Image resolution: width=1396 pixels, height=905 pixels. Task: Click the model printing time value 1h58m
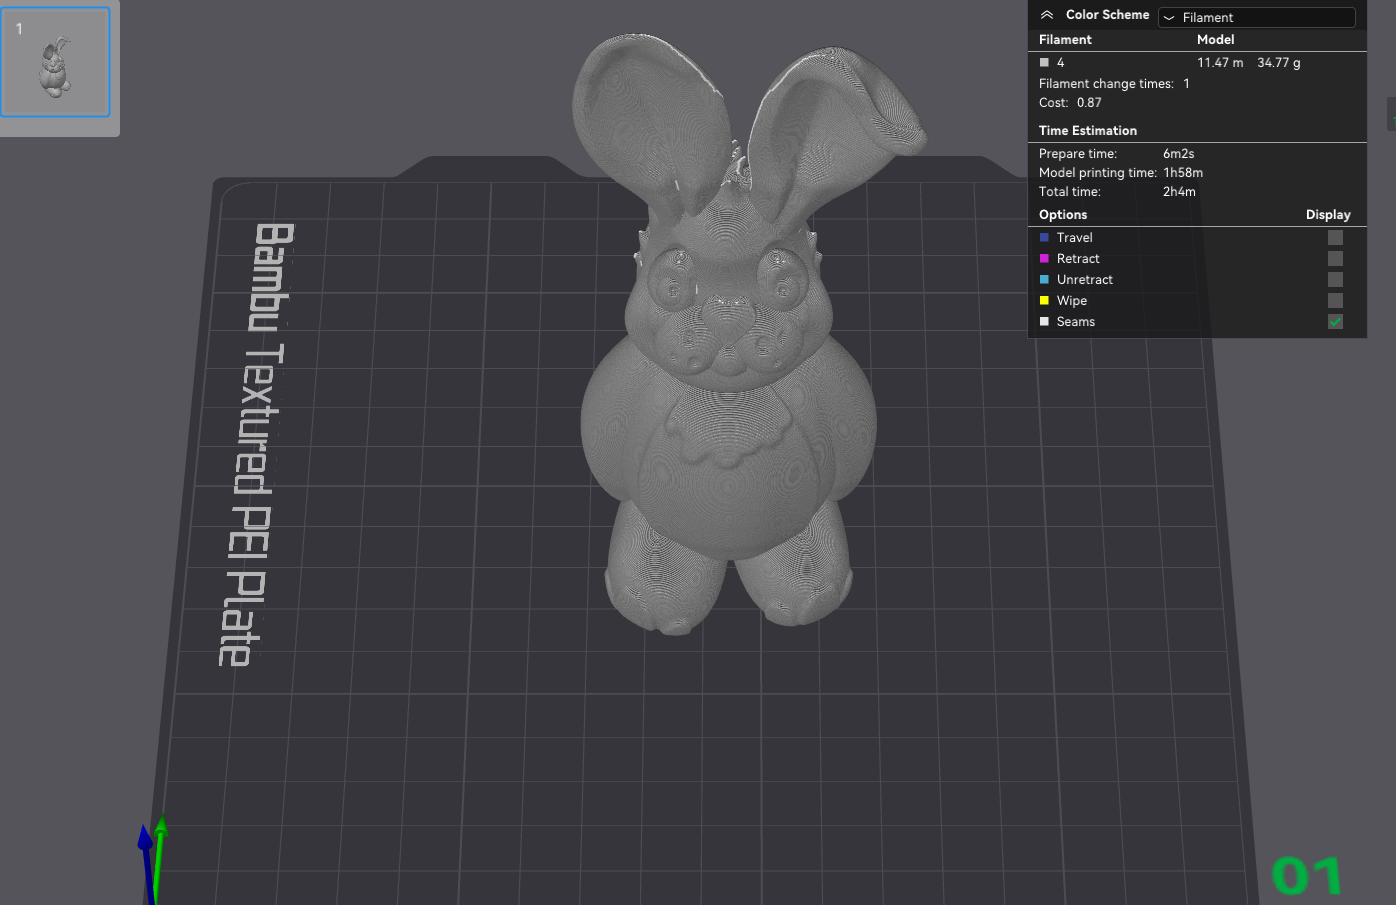1183,172
